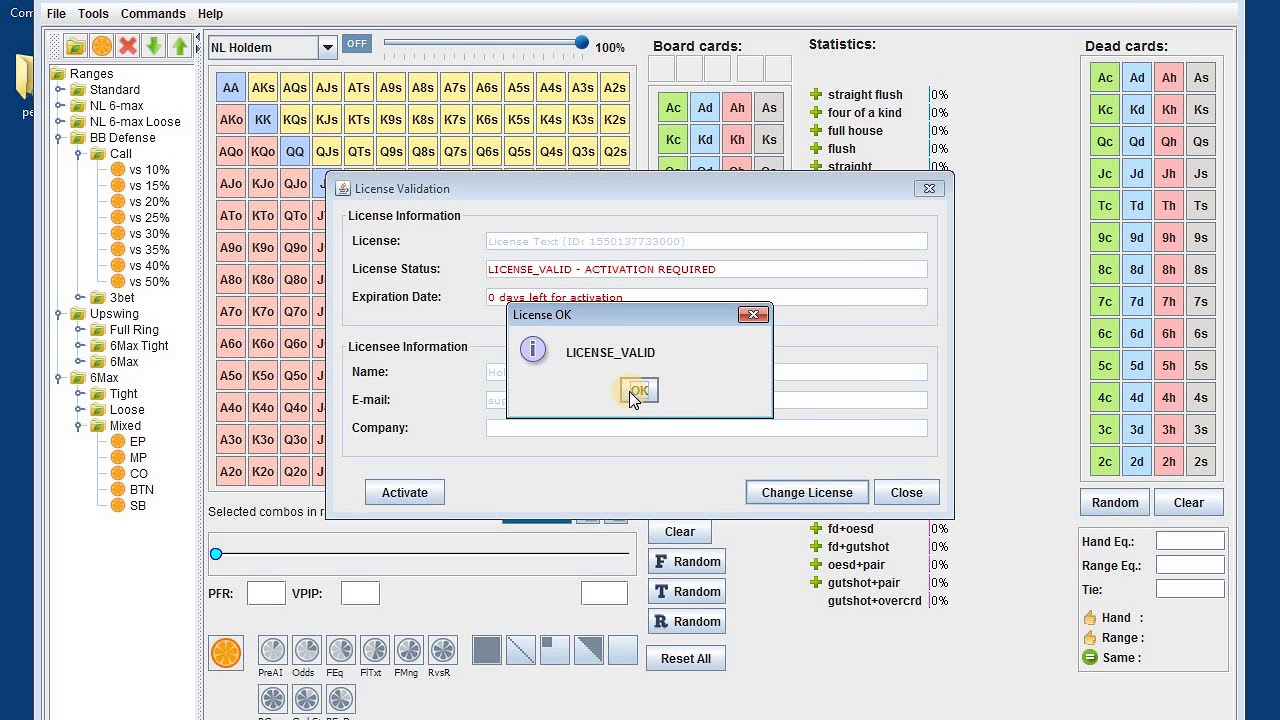
Task: Collapse the Upswing folder
Action: click(x=59, y=314)
